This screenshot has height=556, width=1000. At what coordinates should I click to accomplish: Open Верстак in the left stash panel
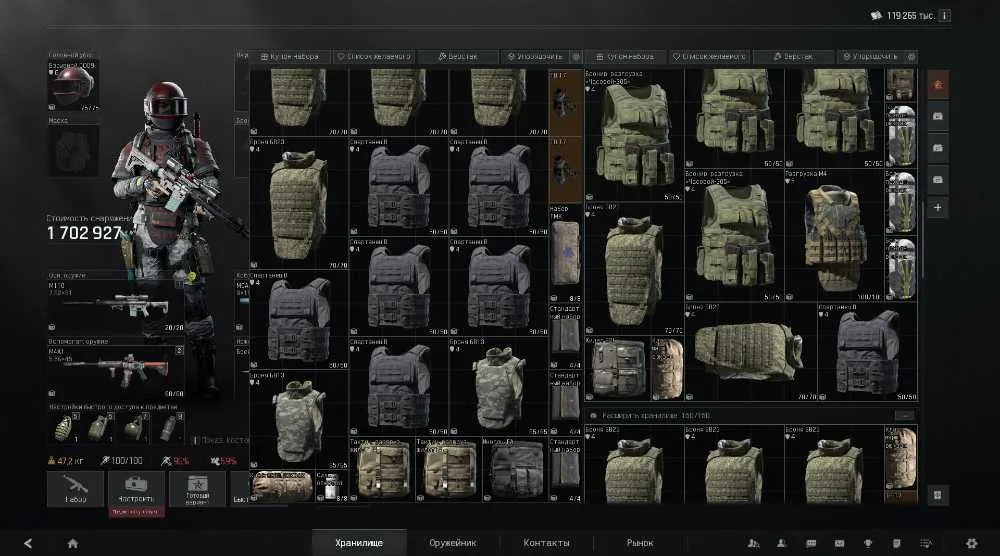coord(457,57)
